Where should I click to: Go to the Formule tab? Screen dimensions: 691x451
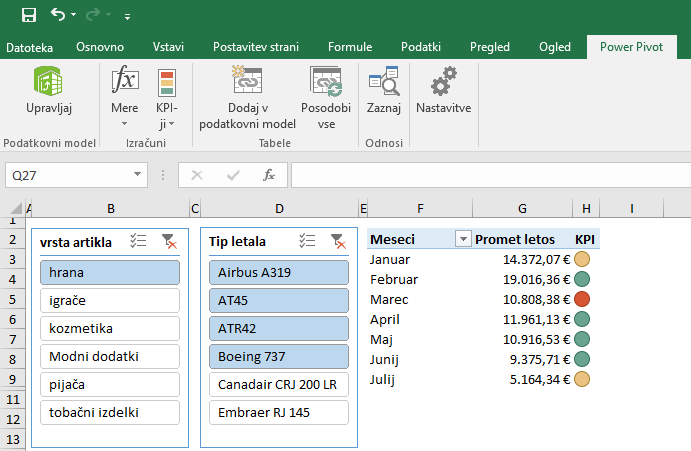click(350, 47)
